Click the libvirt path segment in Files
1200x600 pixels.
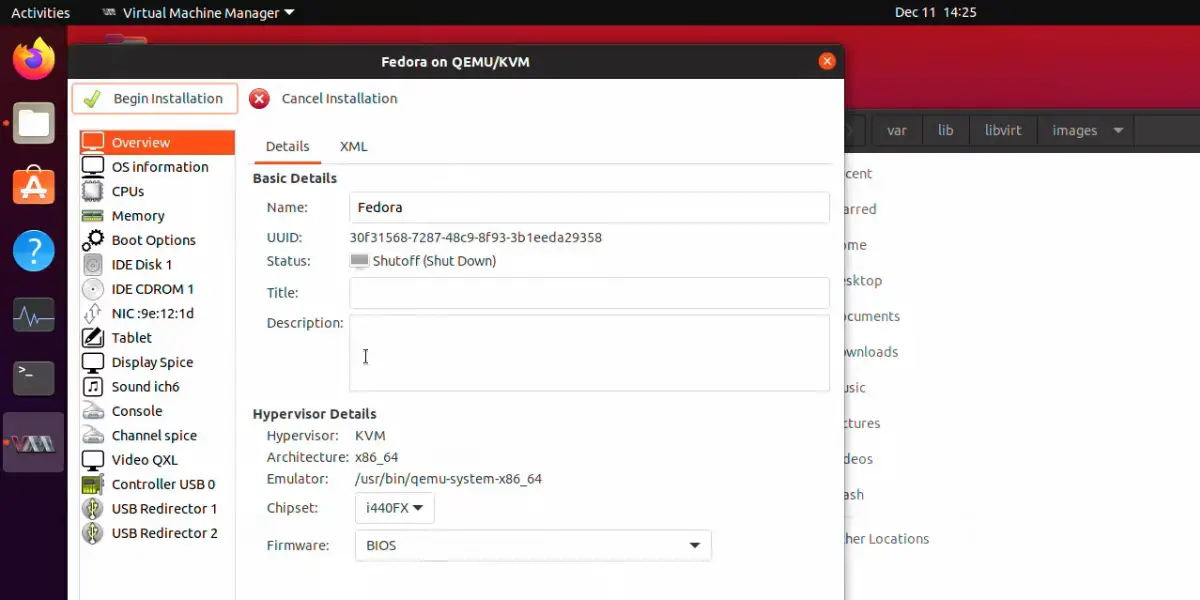(1003, 131)
